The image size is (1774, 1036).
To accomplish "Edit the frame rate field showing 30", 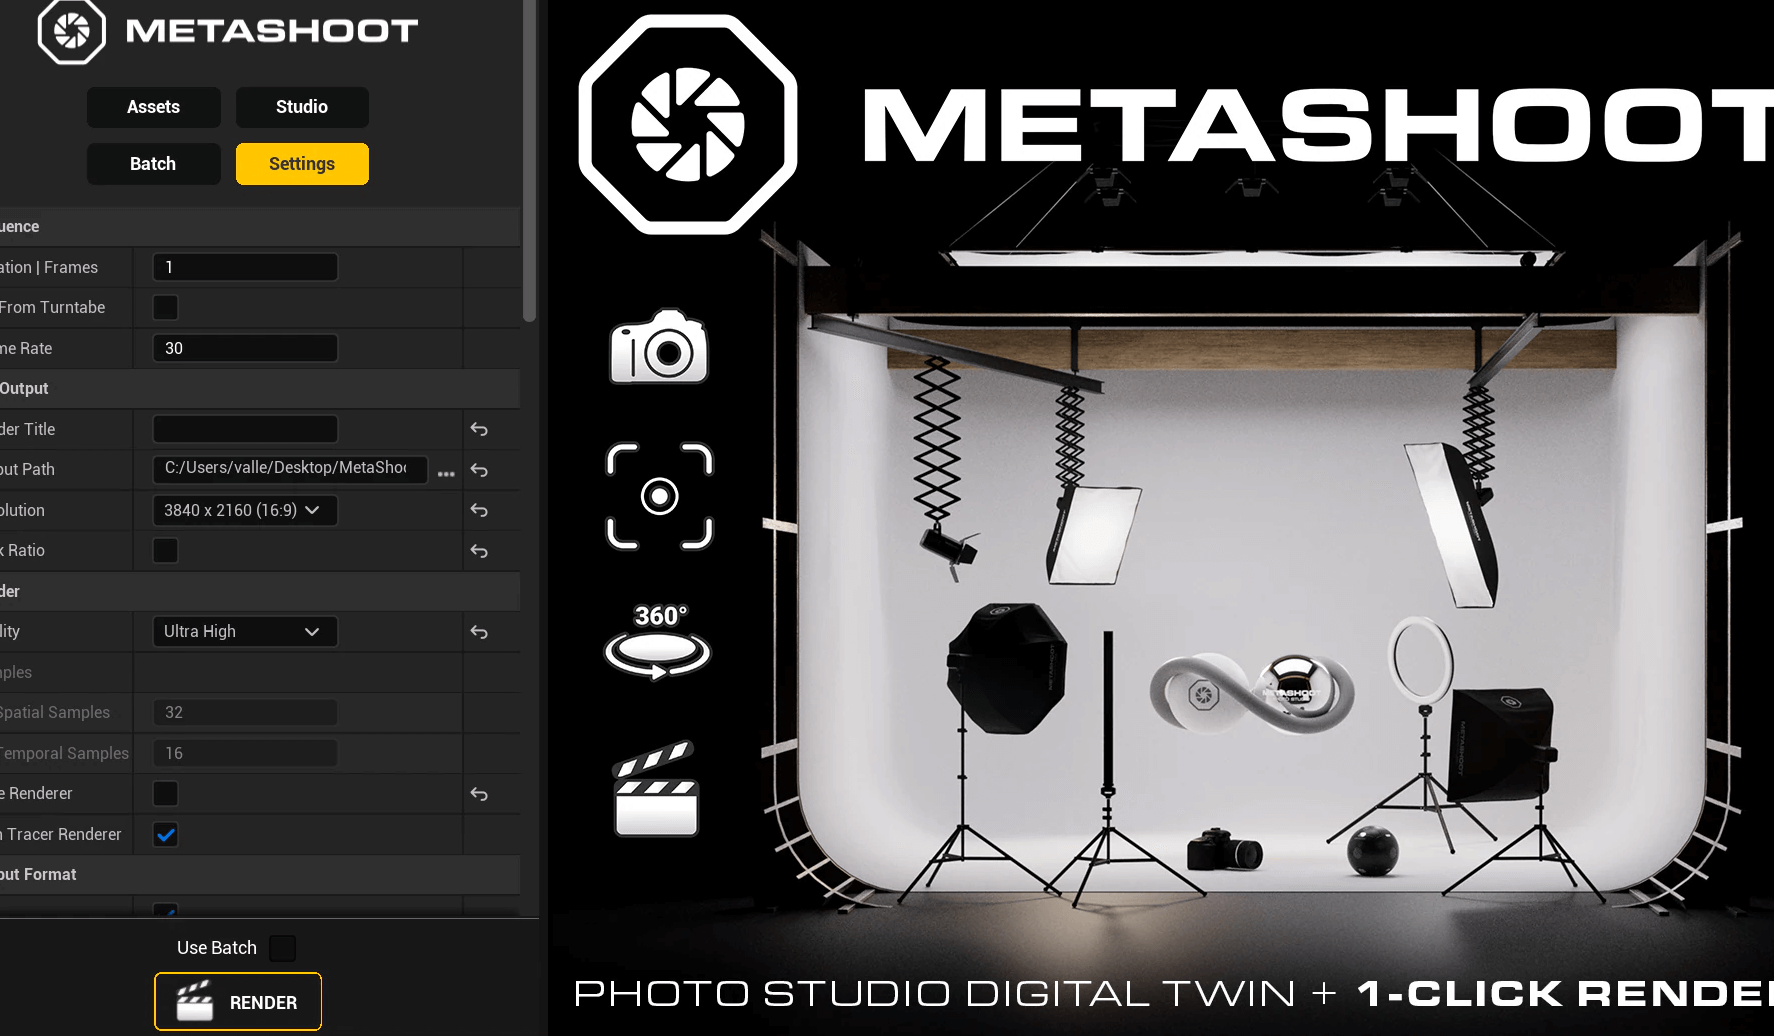I will coord(245,348).
